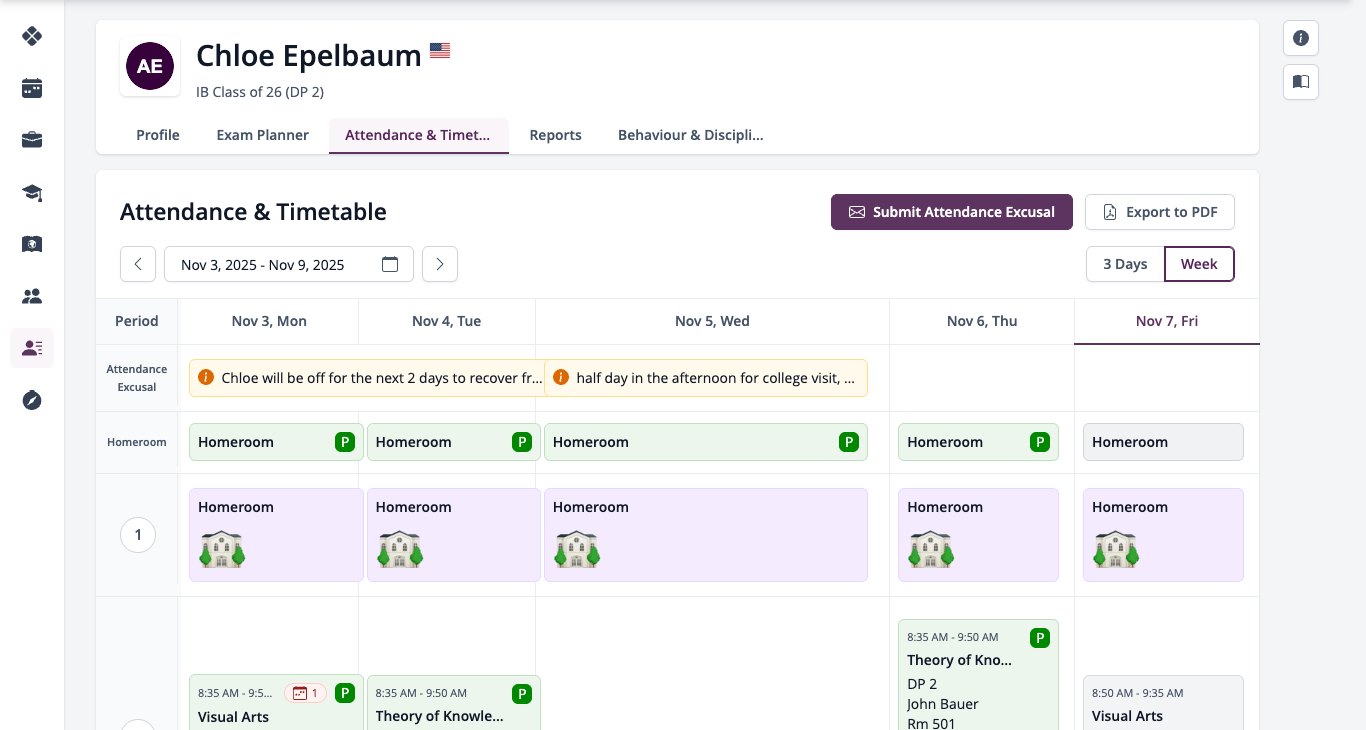
Task: Open the Behaviour & Discipline tab
Action: pyautogui.click(x=690, y=135)
